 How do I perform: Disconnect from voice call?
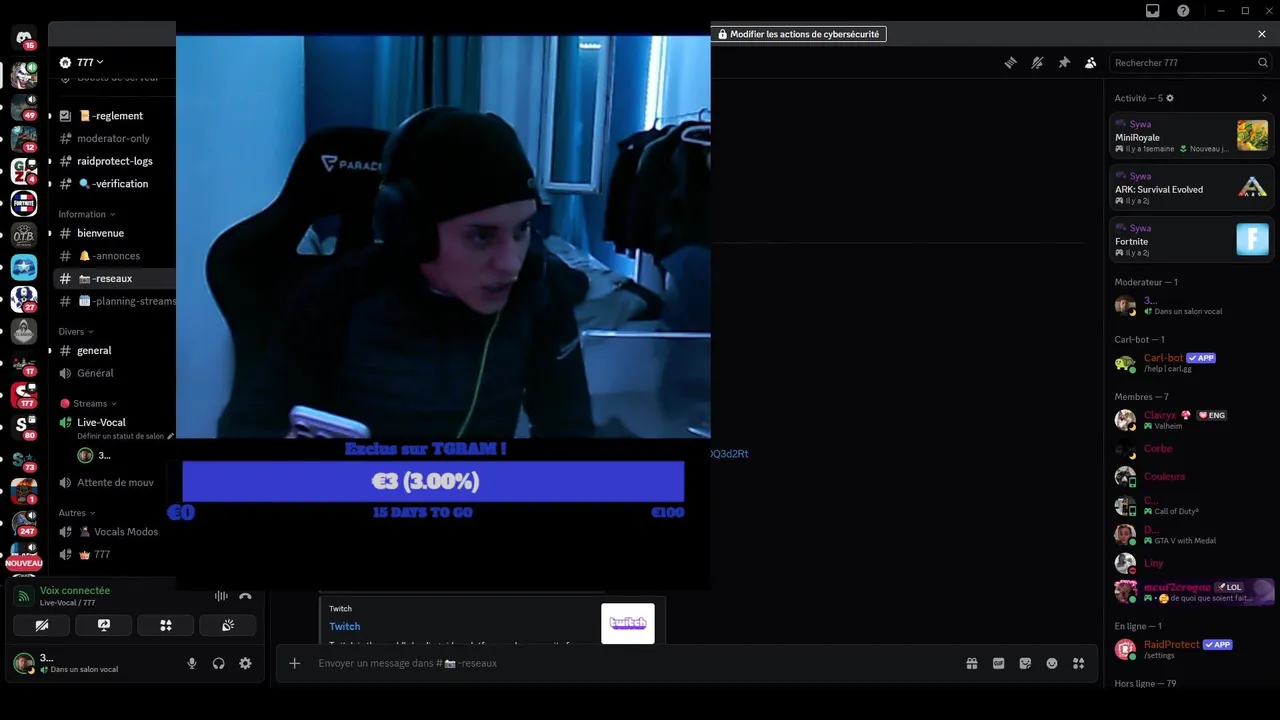tap(245, 596)
